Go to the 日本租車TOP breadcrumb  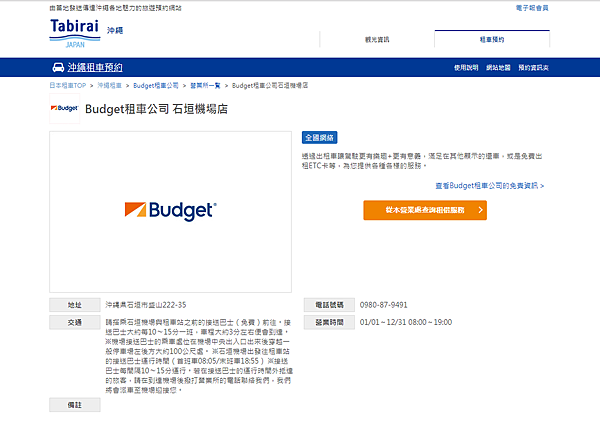pos(68,85)
